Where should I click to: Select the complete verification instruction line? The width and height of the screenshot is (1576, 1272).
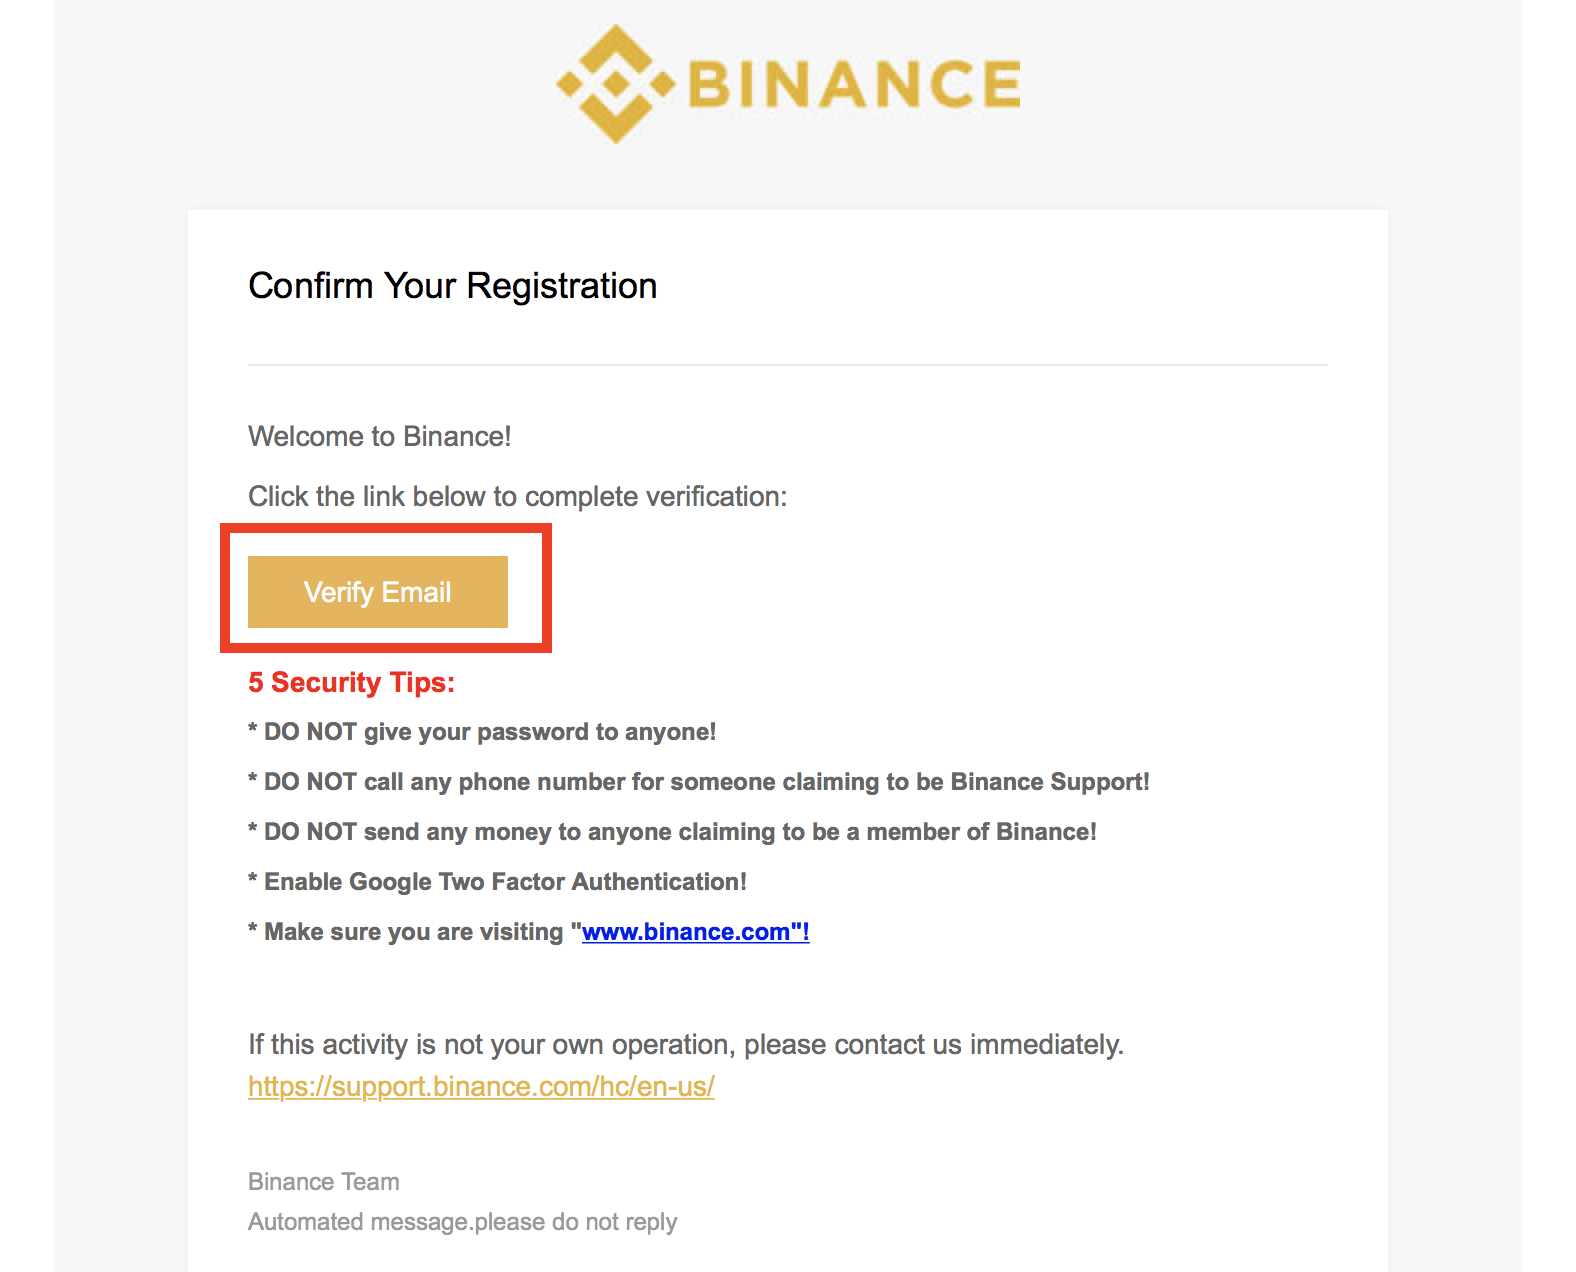click(x=518, y=497)
